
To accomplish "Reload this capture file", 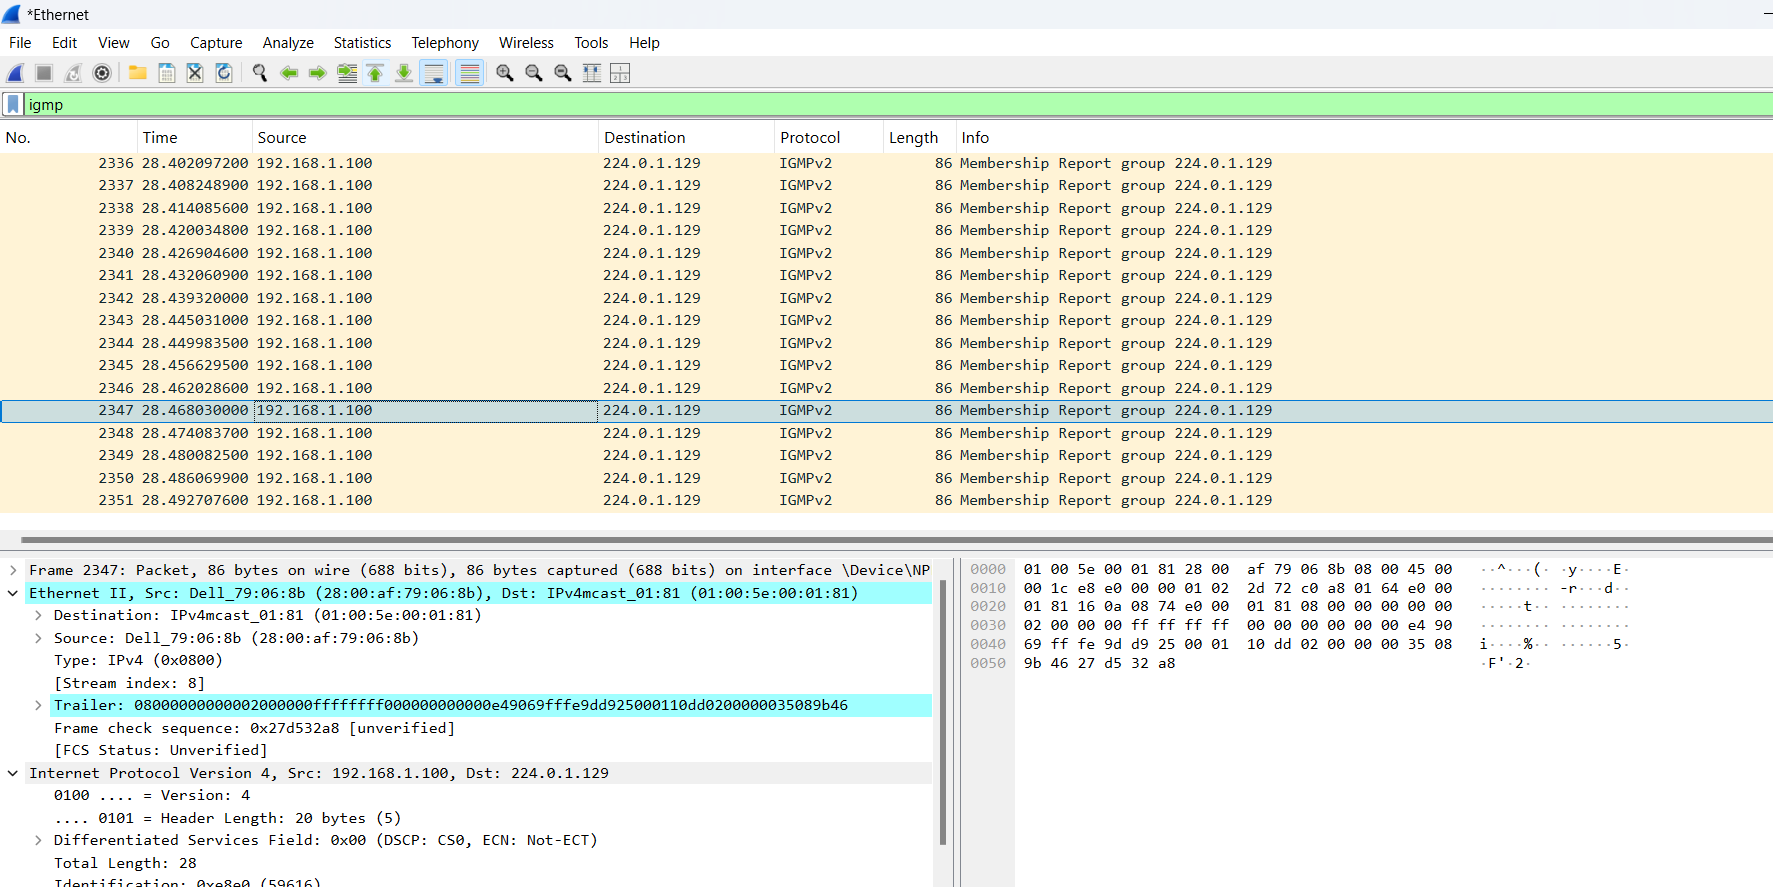I will [224, 73].
